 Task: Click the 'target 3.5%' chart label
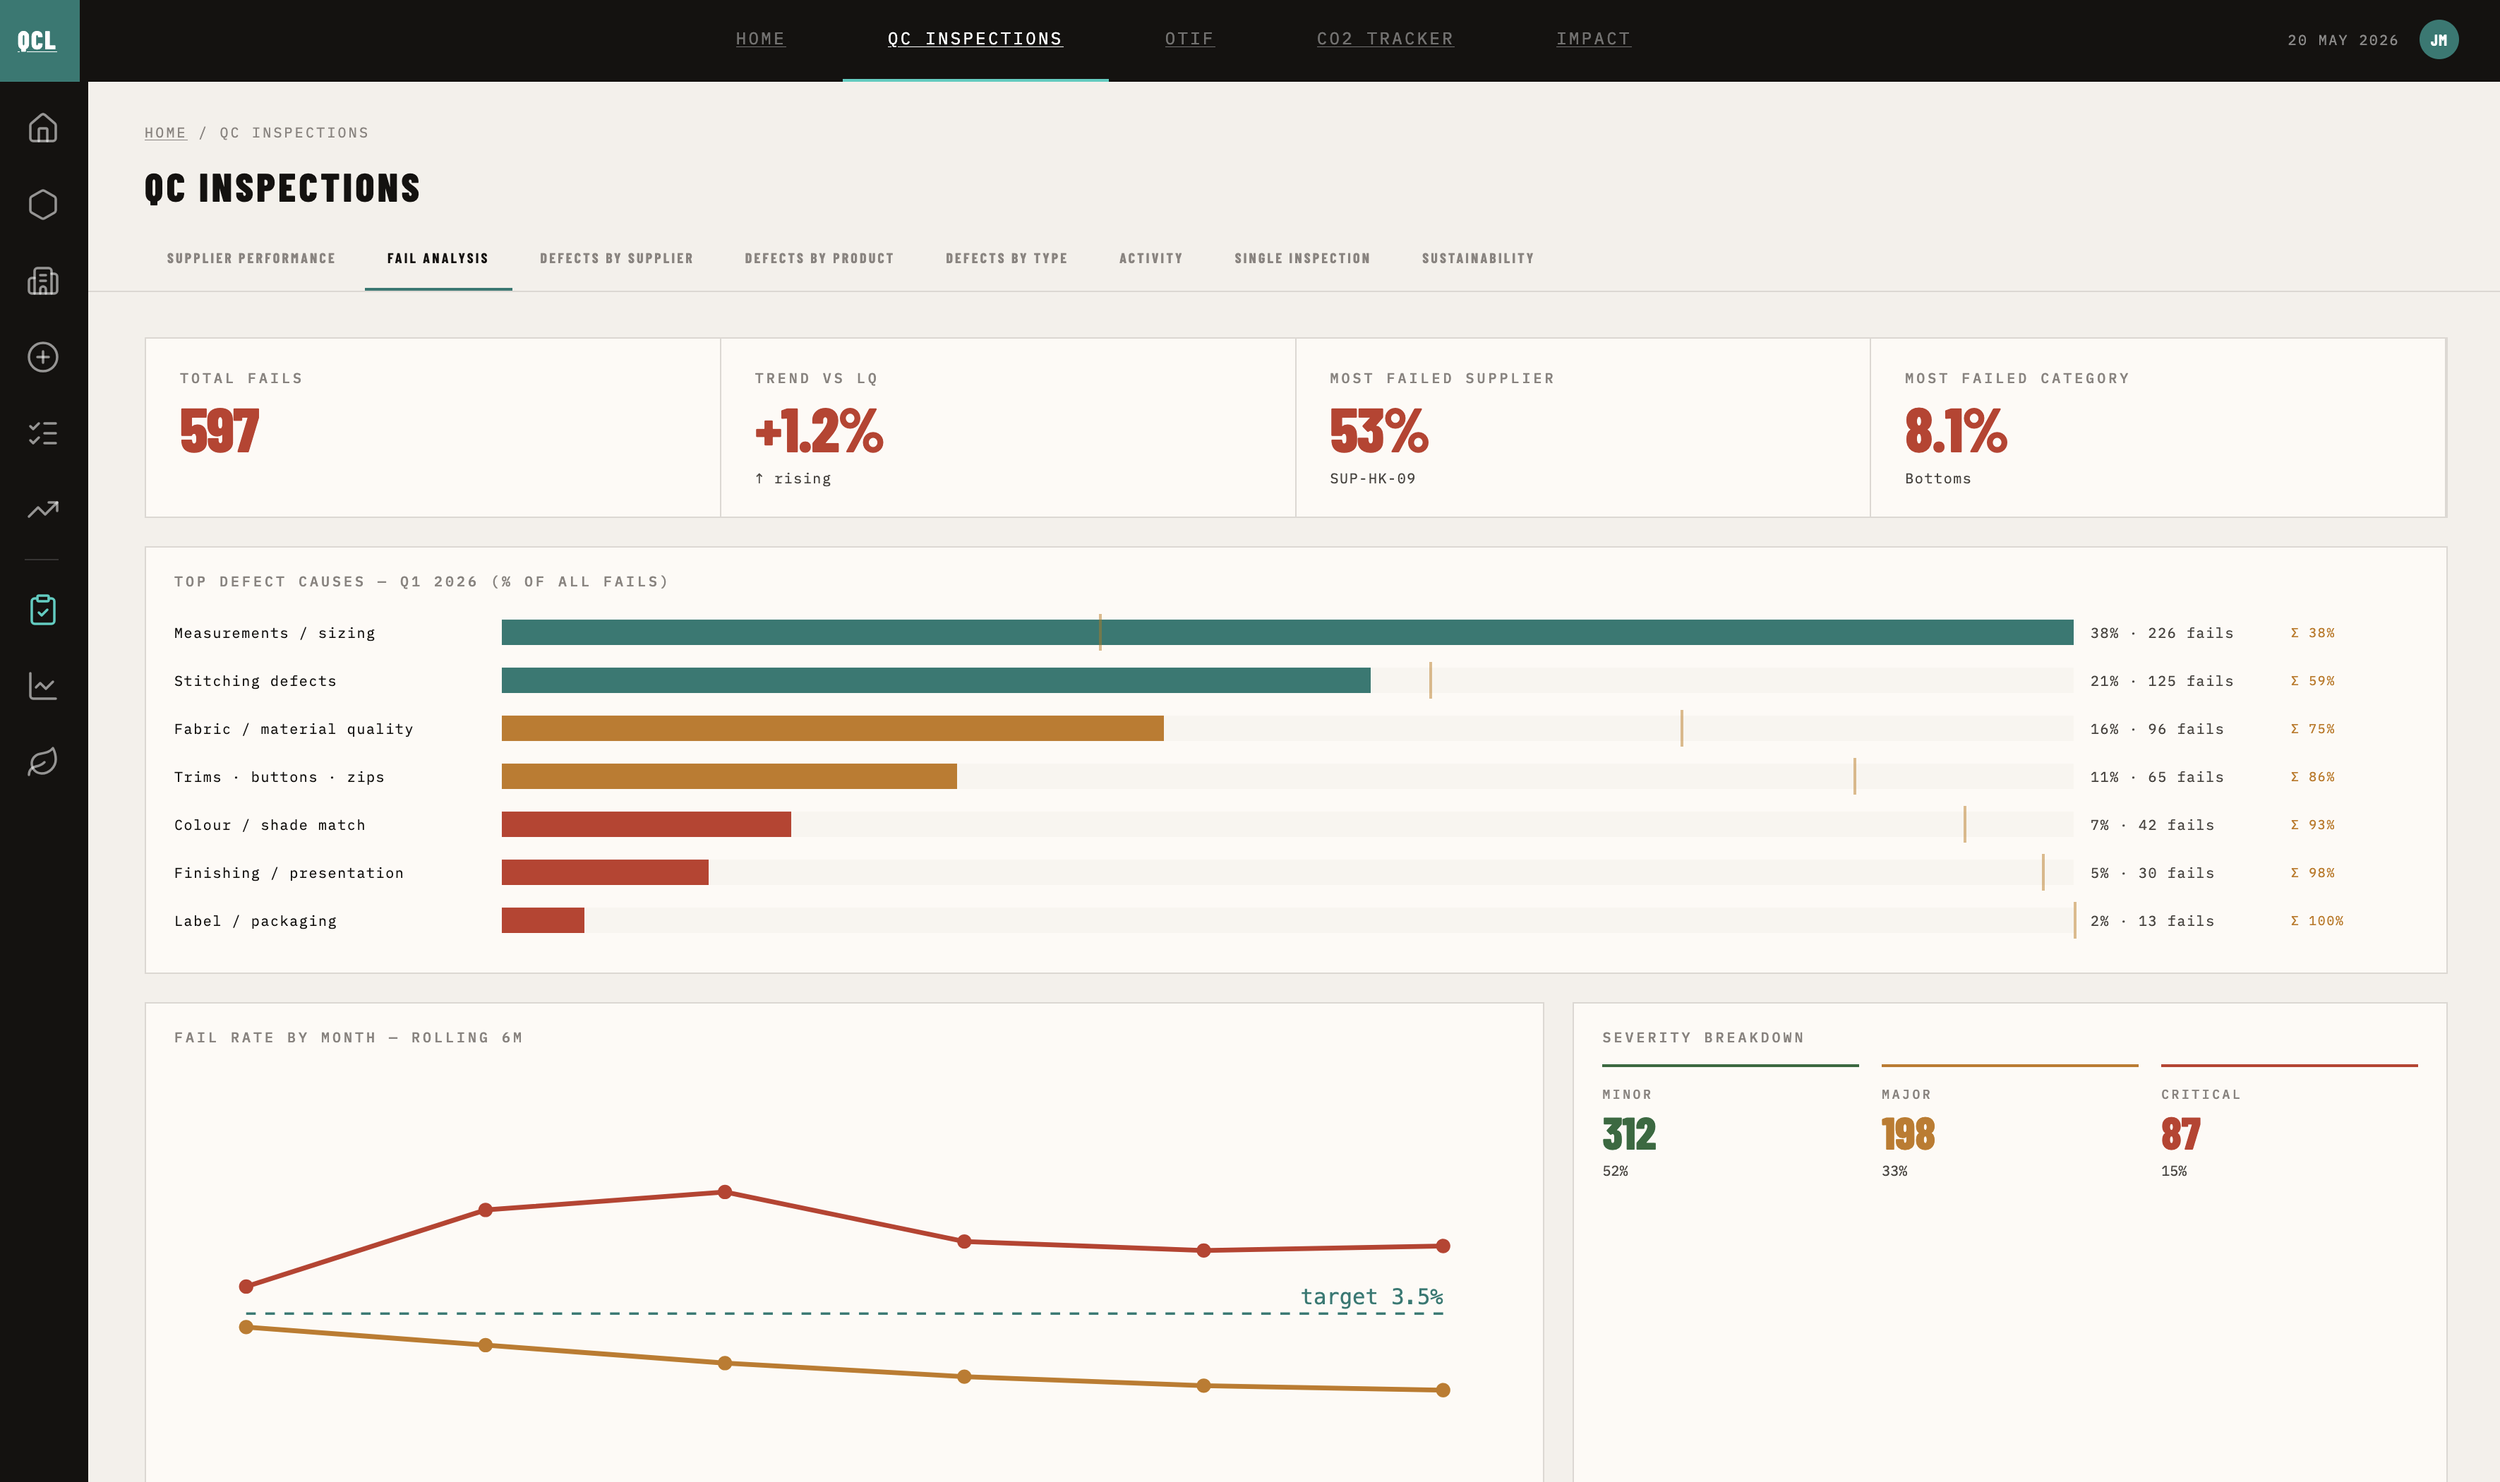point(1371,1296)
